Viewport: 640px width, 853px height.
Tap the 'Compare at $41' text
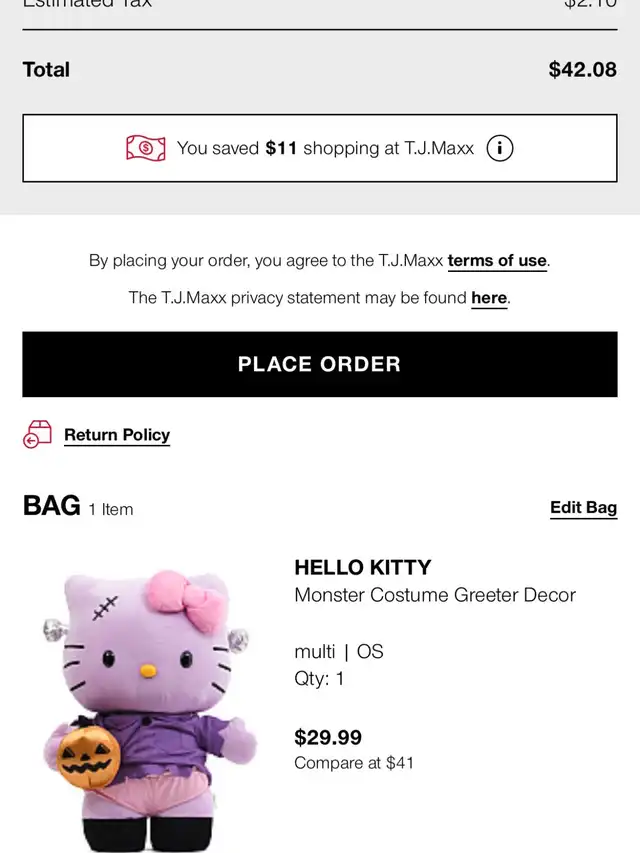(354, 763)
